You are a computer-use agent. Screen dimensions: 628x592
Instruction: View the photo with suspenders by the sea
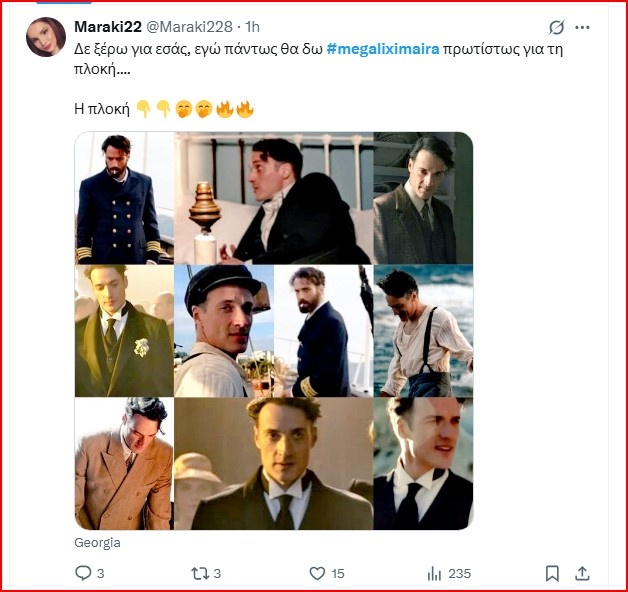pos(423,330)
